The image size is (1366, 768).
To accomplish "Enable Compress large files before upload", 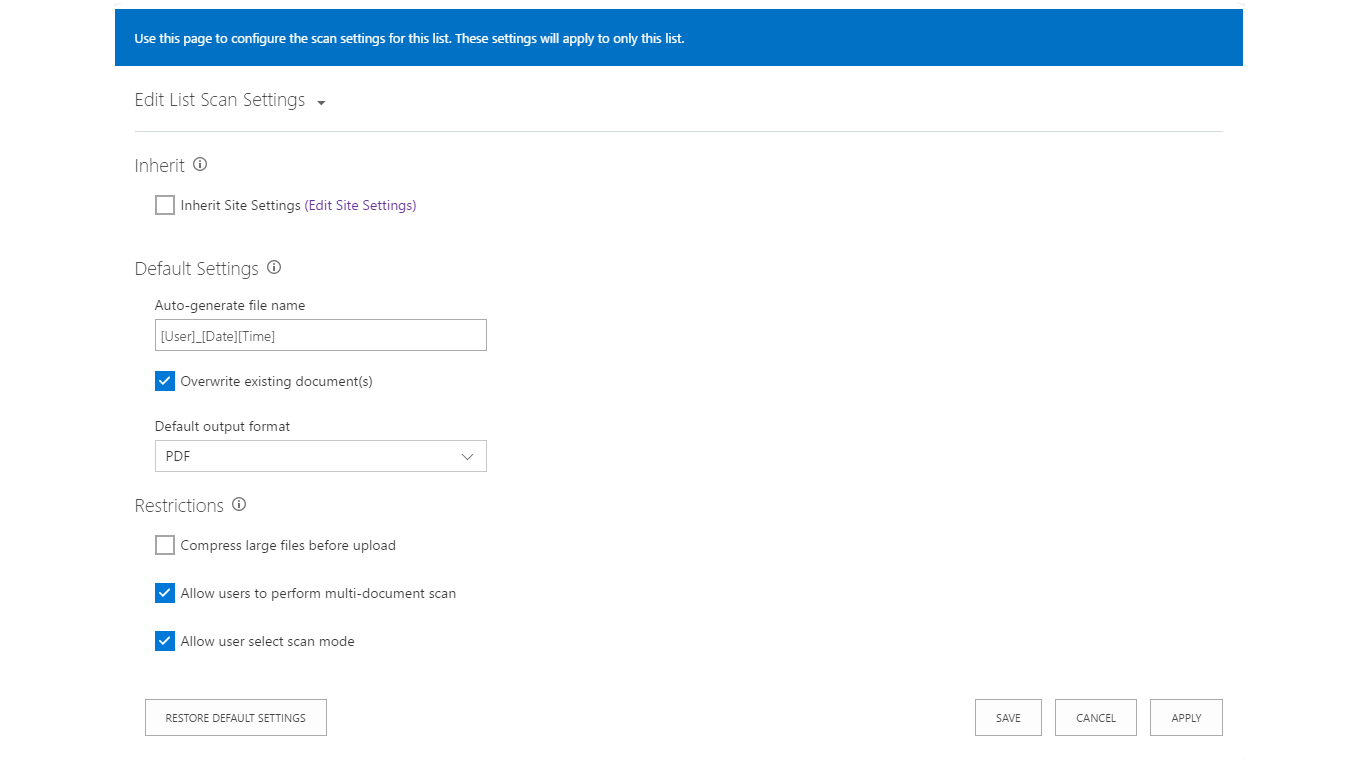I will click(x=165, y=546).
